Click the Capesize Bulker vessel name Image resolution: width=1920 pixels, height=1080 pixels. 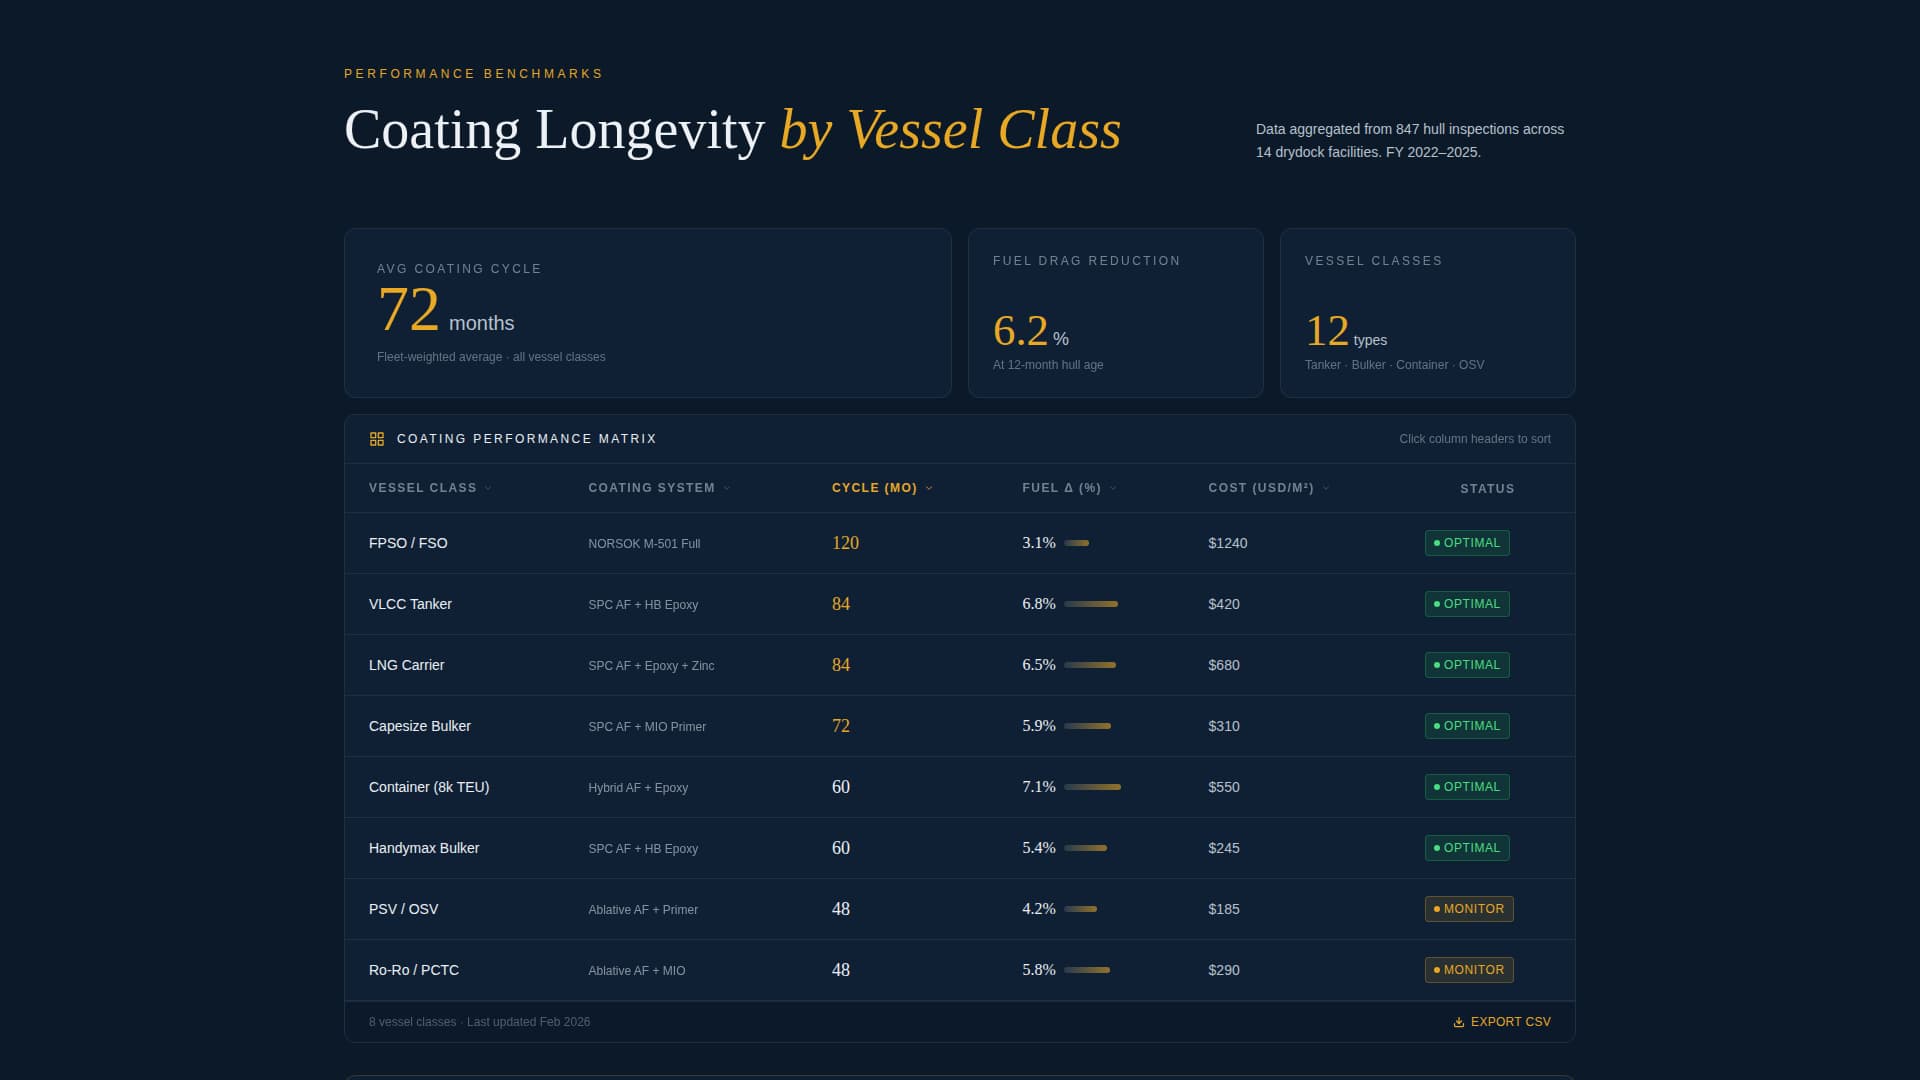pos(419,726)
